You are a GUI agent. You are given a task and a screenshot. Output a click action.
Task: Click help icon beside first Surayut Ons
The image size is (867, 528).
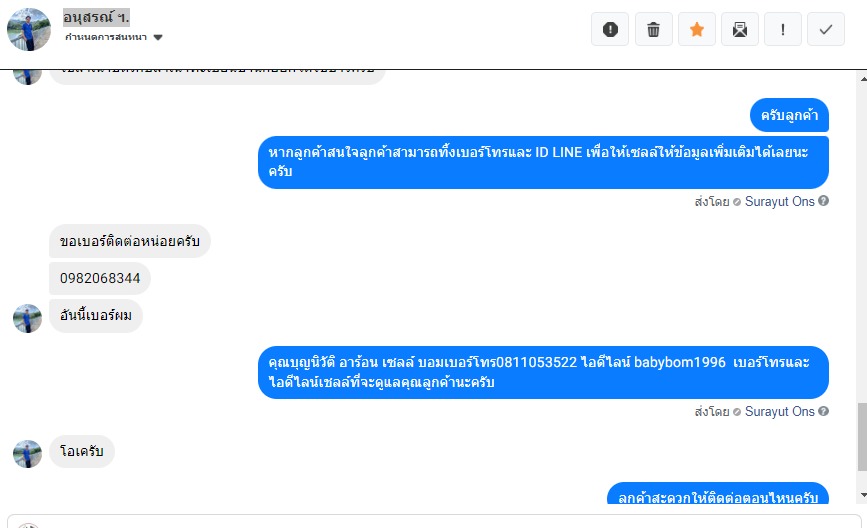tap(823, 201)
